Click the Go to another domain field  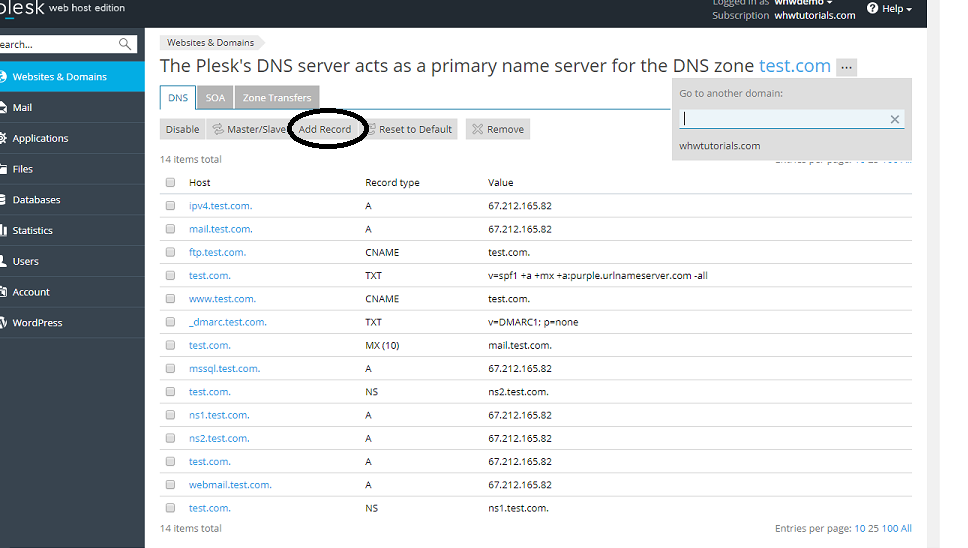click(x=783, y=119)
